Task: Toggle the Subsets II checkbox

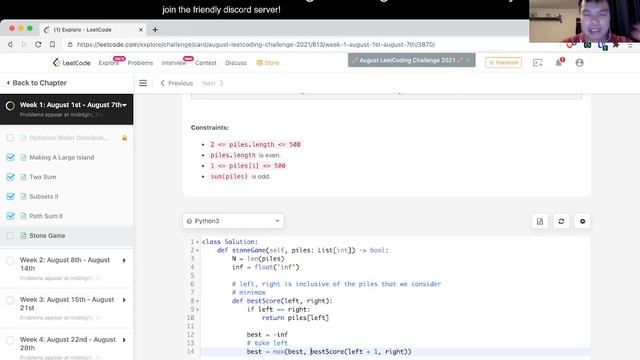Action: pos(11,197)
